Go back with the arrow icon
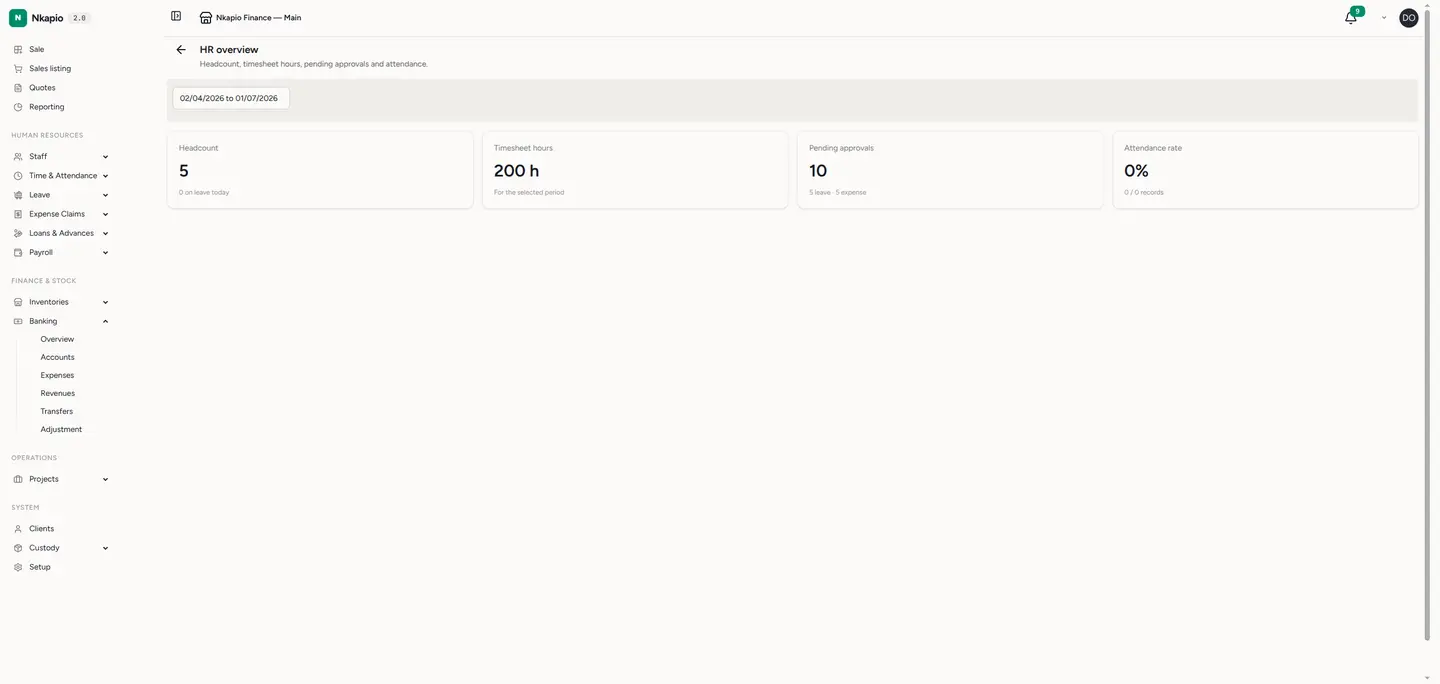The height and width of the screenshot is (684, 1440). coord(181,49)
